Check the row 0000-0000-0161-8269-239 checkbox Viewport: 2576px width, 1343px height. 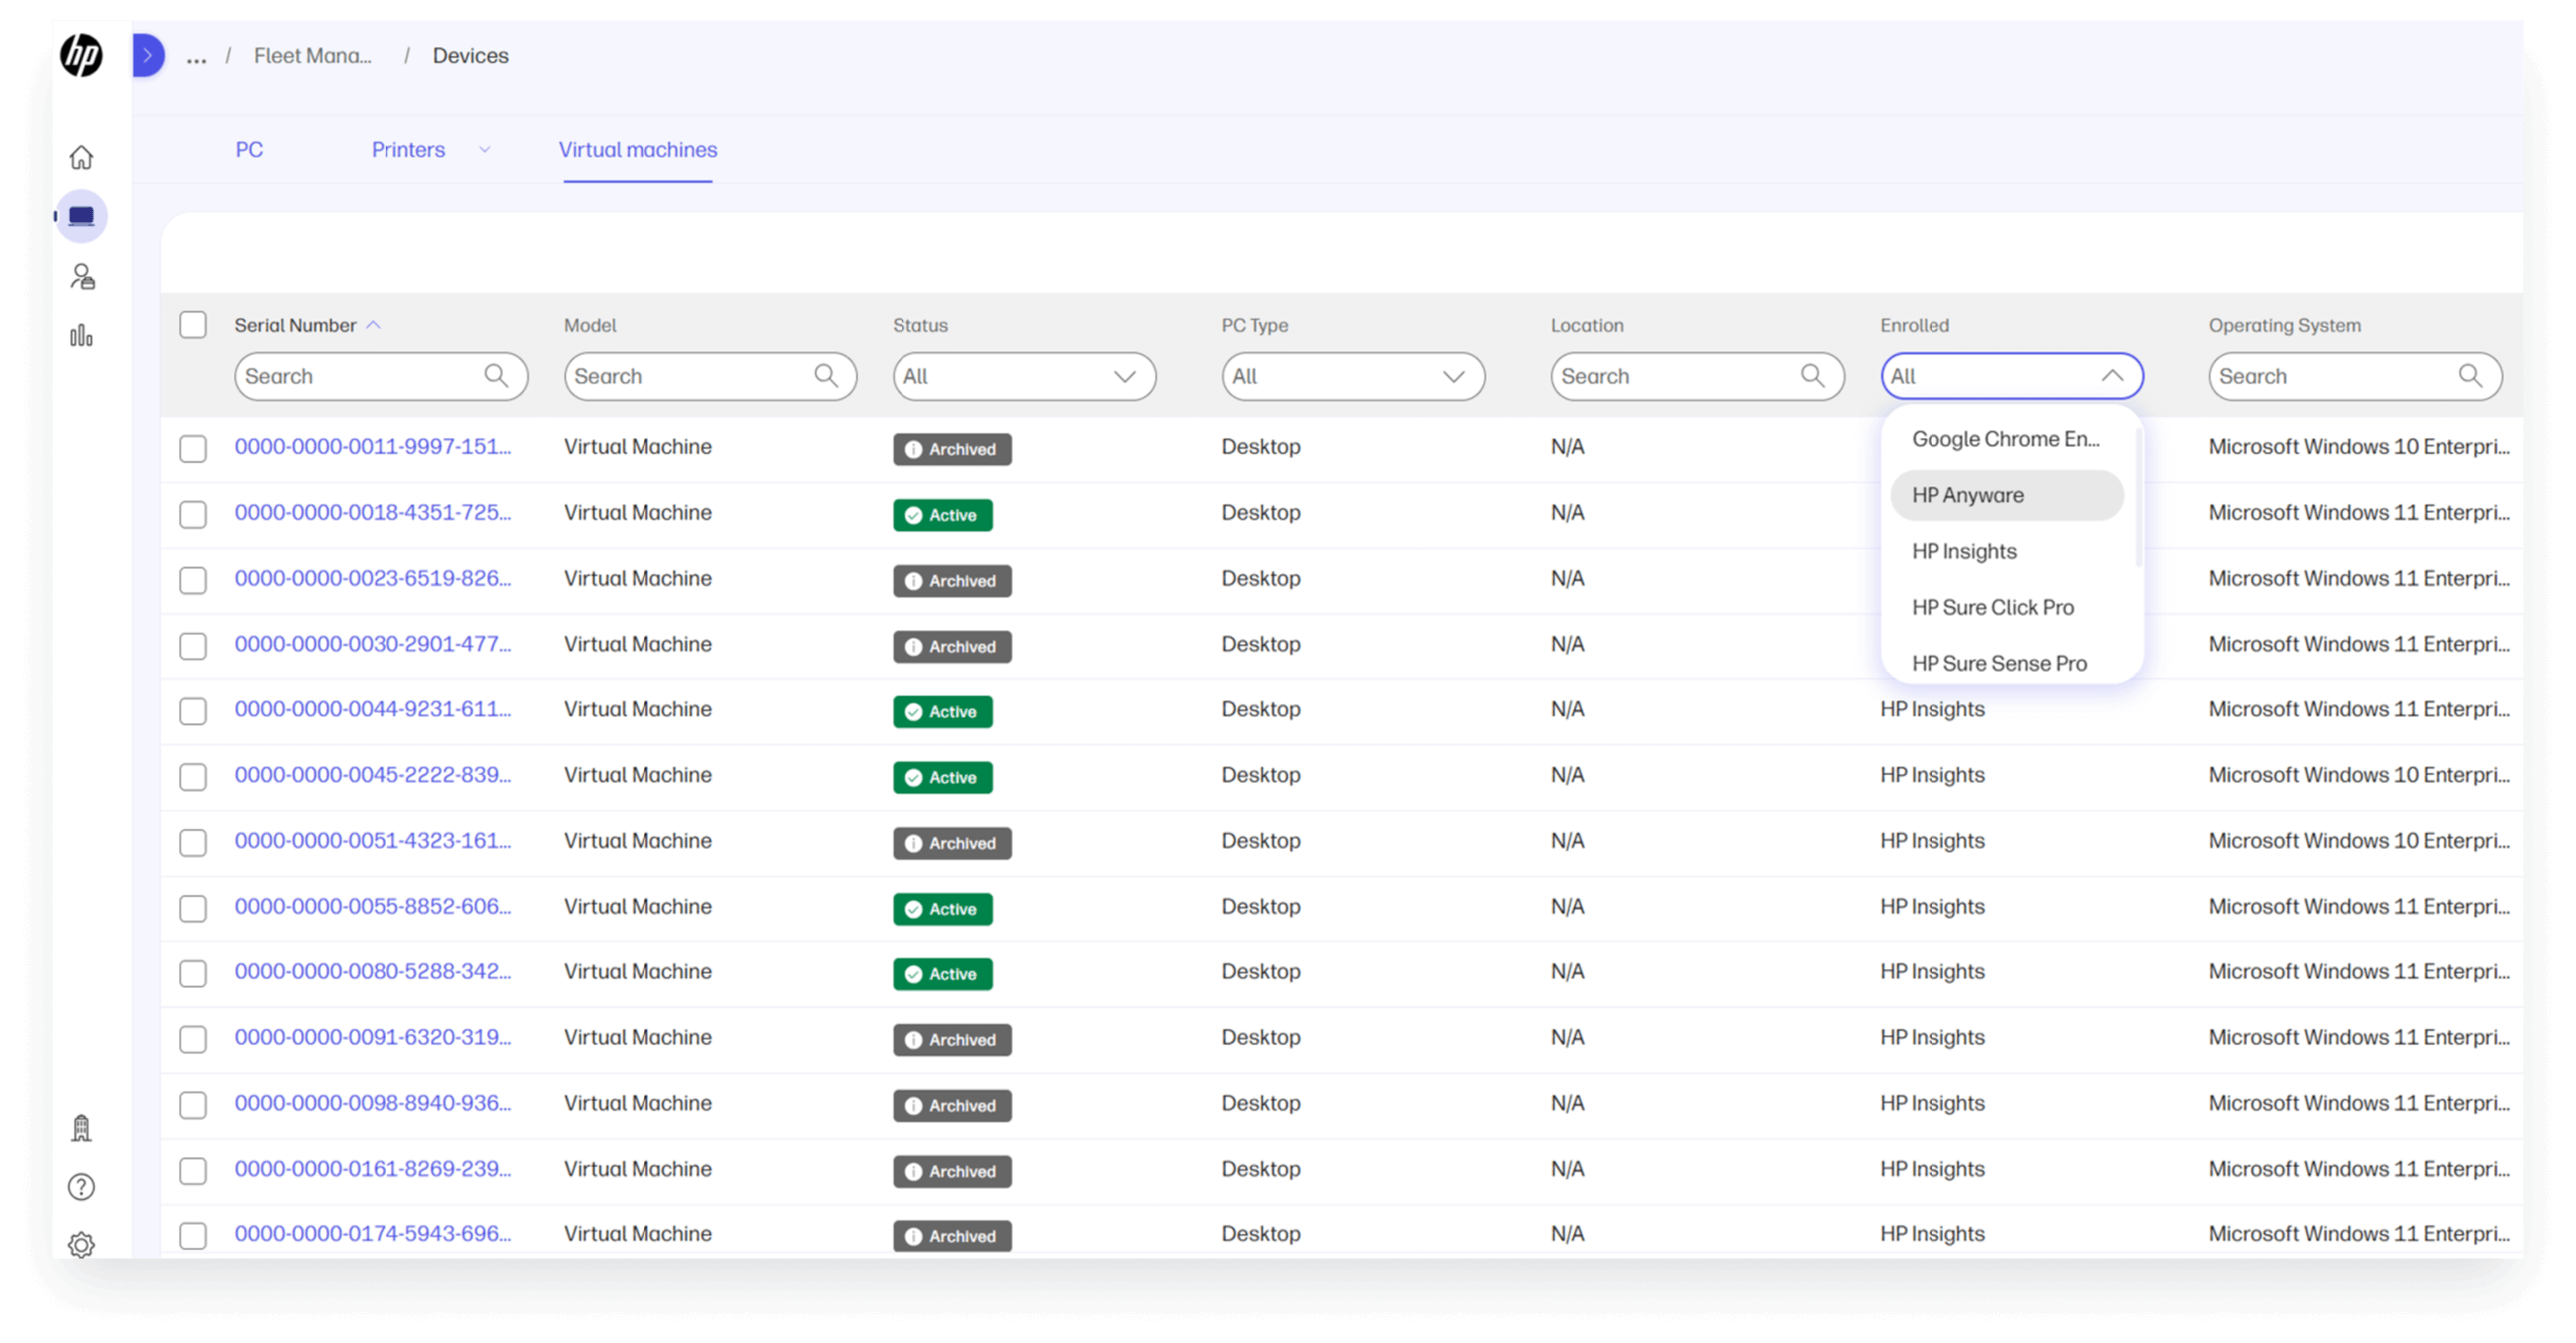(193, 1170)
